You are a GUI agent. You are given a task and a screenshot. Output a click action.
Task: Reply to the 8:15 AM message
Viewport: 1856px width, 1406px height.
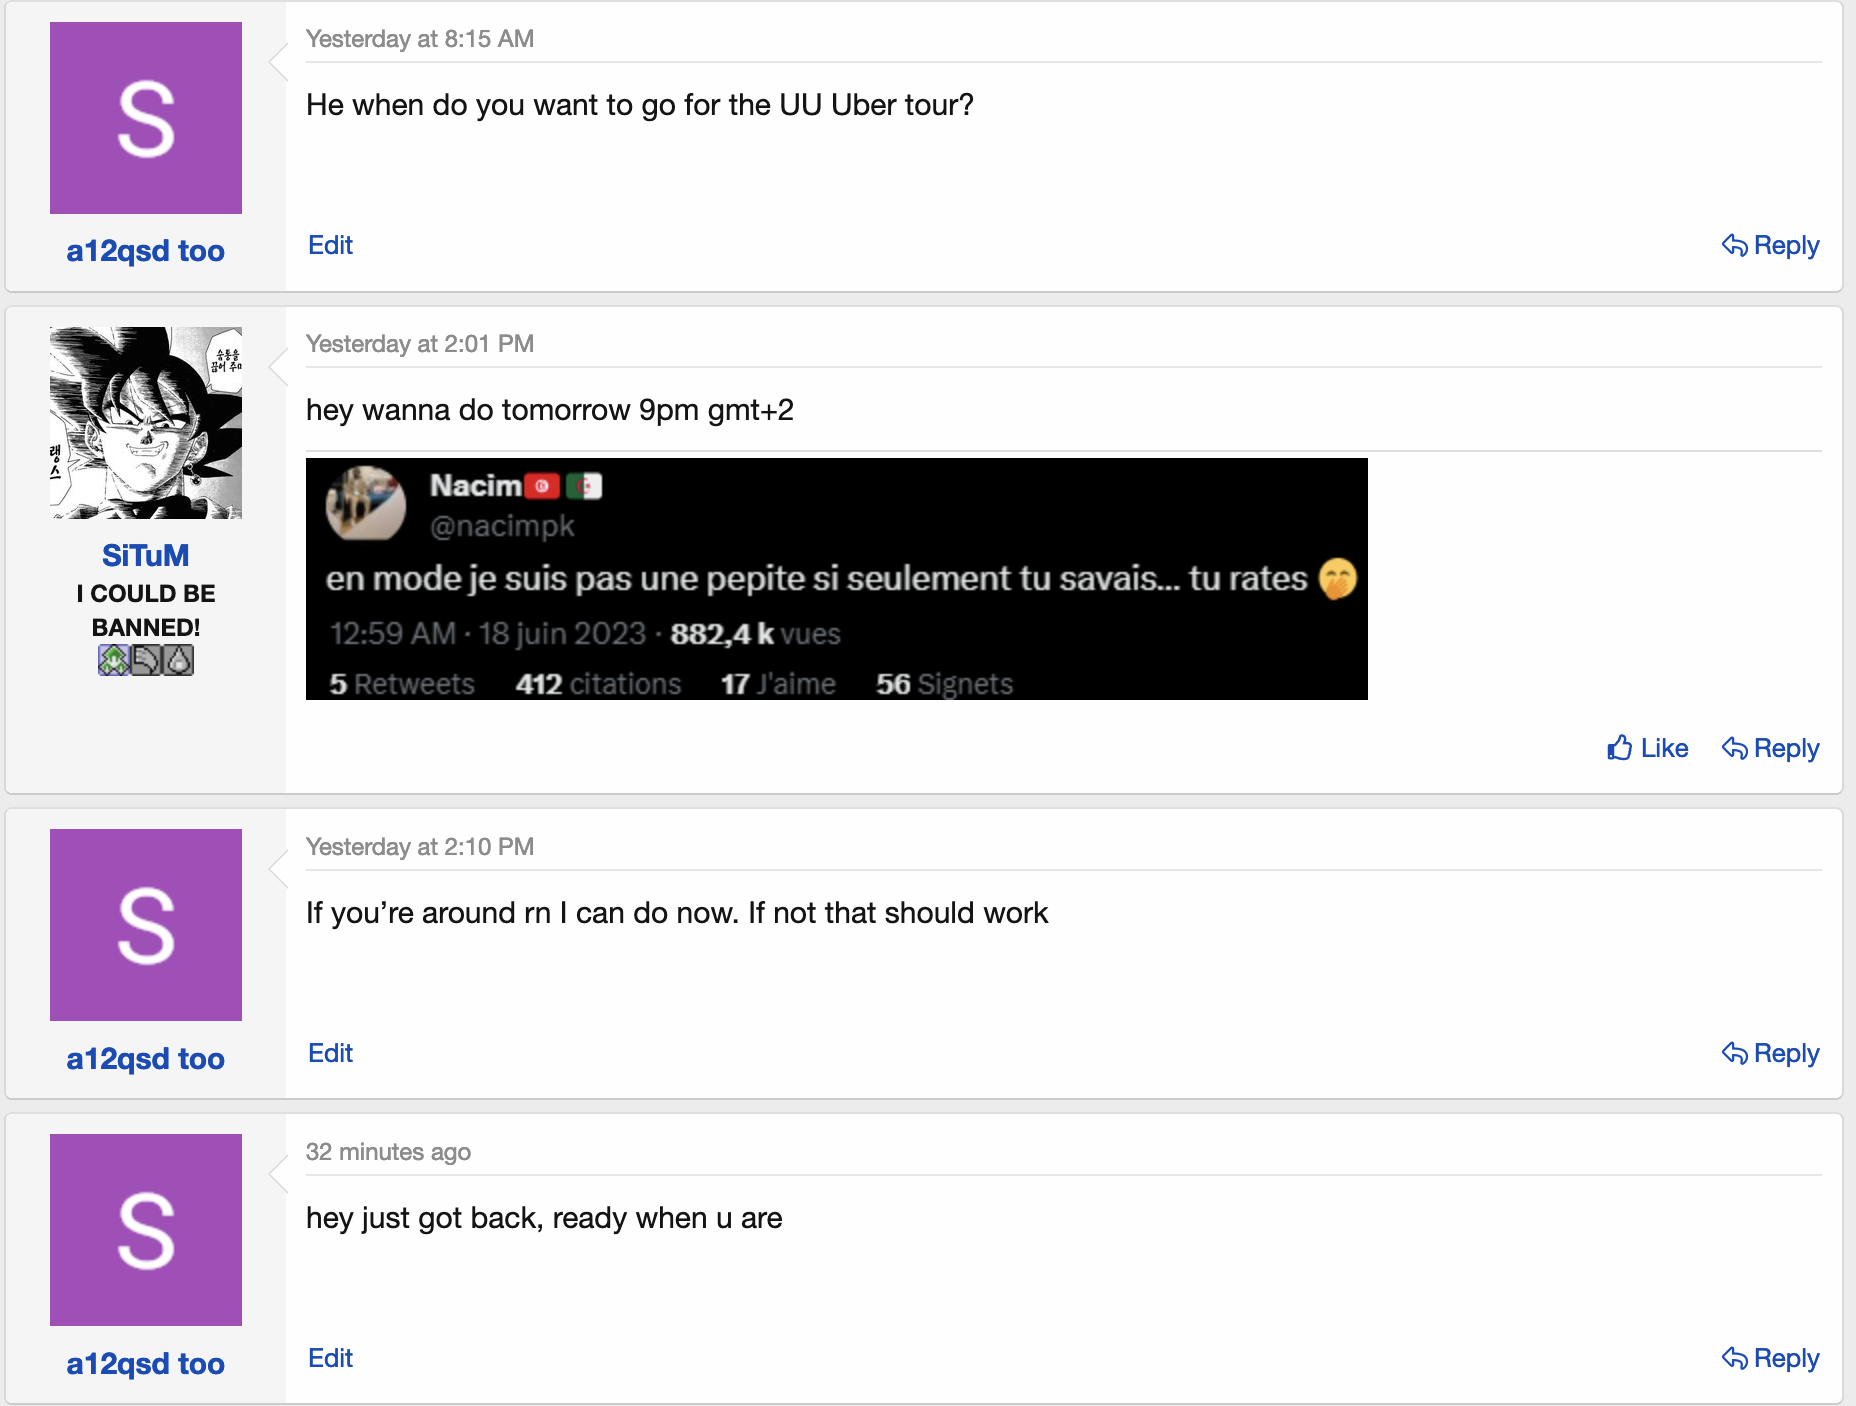coord(1771,246)
